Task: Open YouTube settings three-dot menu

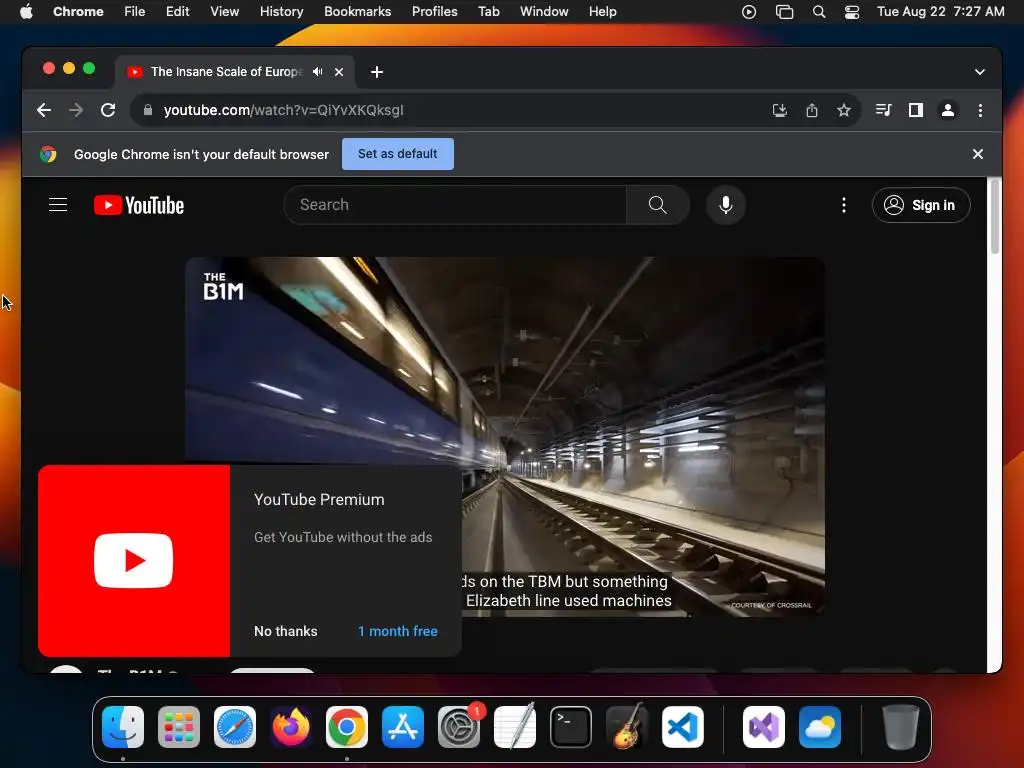Action: [844, 205]
